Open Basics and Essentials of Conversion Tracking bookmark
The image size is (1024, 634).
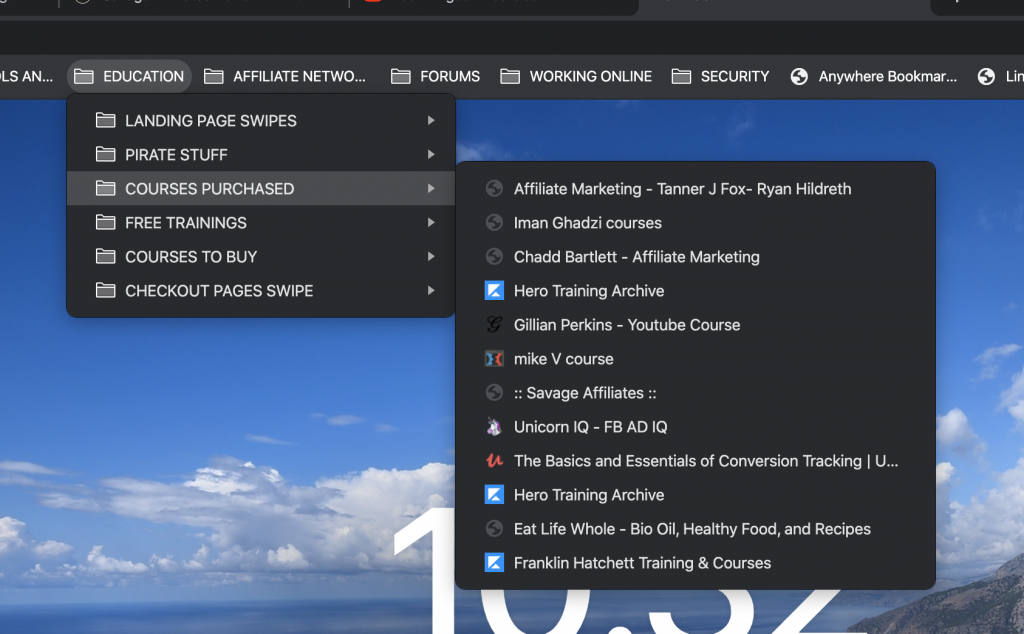tap(696, 460)
